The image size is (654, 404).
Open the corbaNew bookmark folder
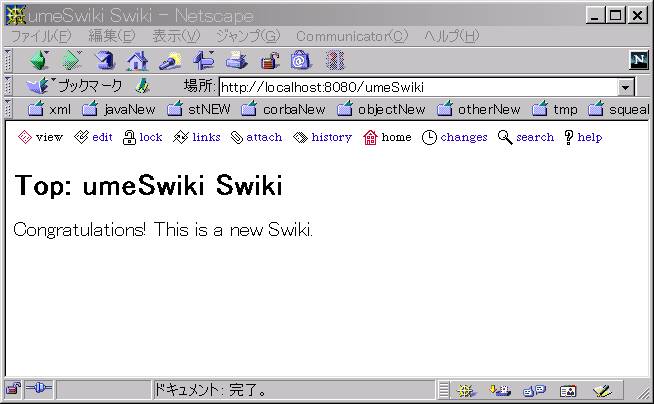tap(283, 109)
